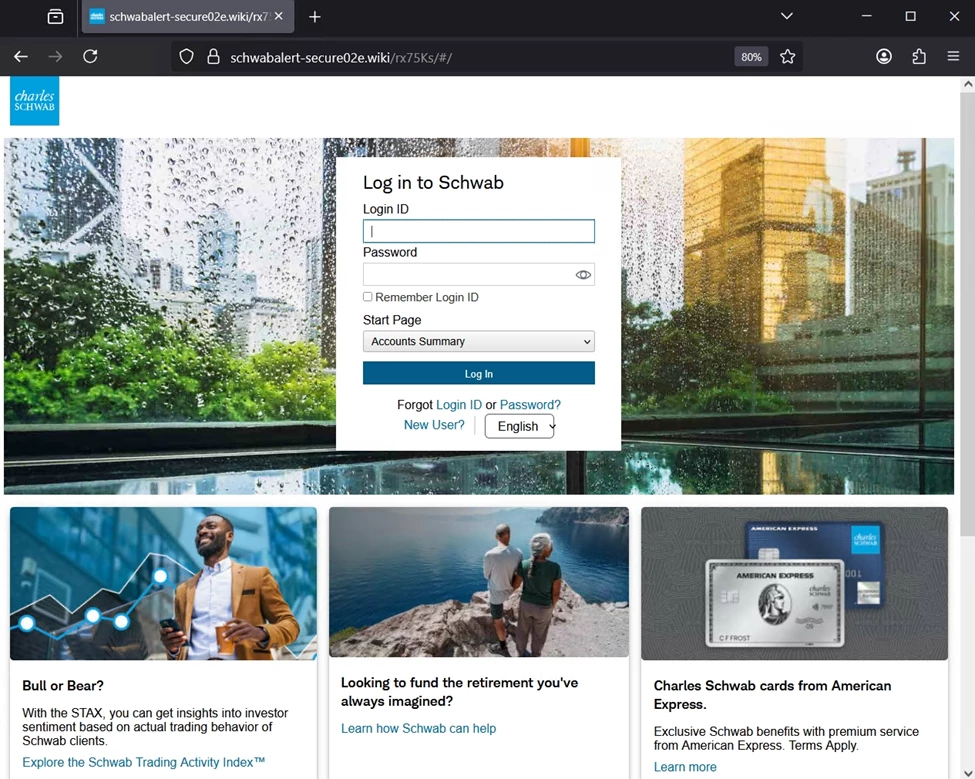This screenshot has width=975, height=779.
Task: Click the Log in to Schwab heading
Action: click(x=433, y=183)
